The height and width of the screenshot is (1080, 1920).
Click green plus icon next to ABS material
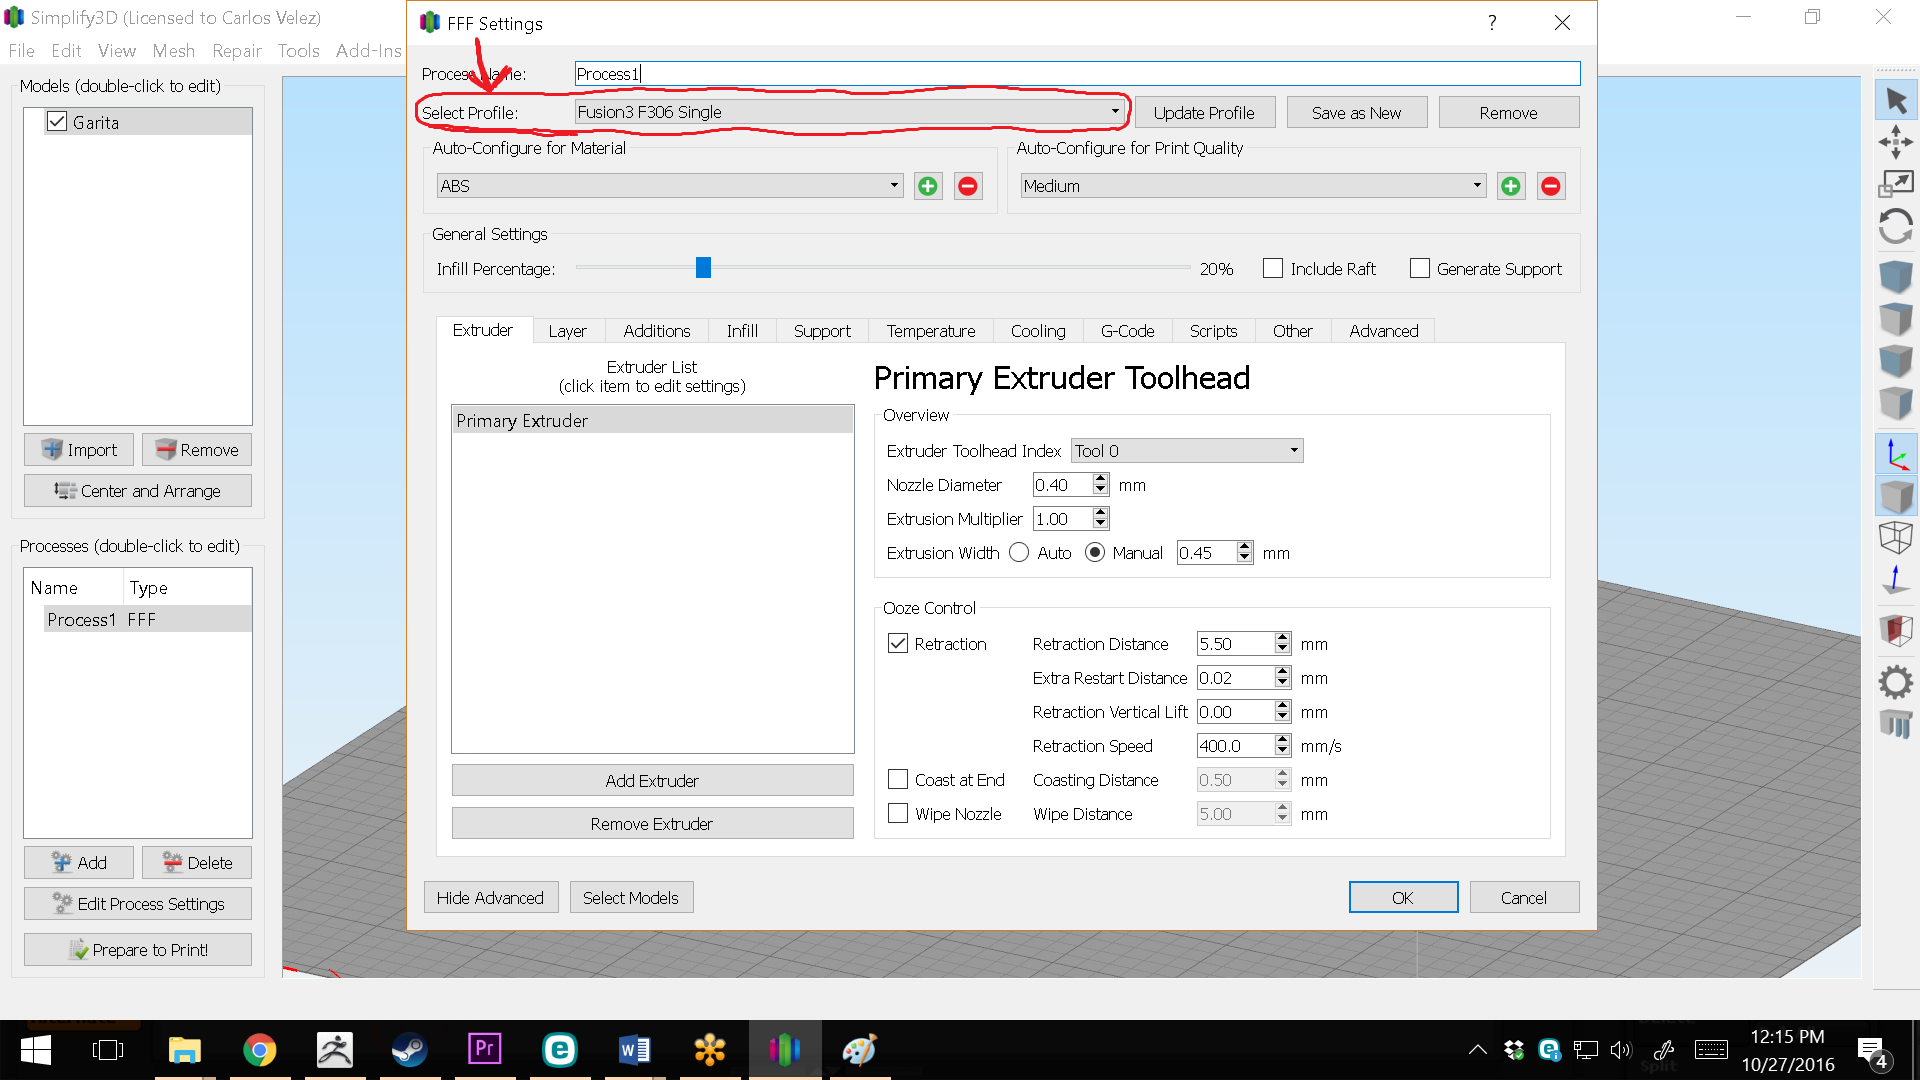click(x=928, y=186)
